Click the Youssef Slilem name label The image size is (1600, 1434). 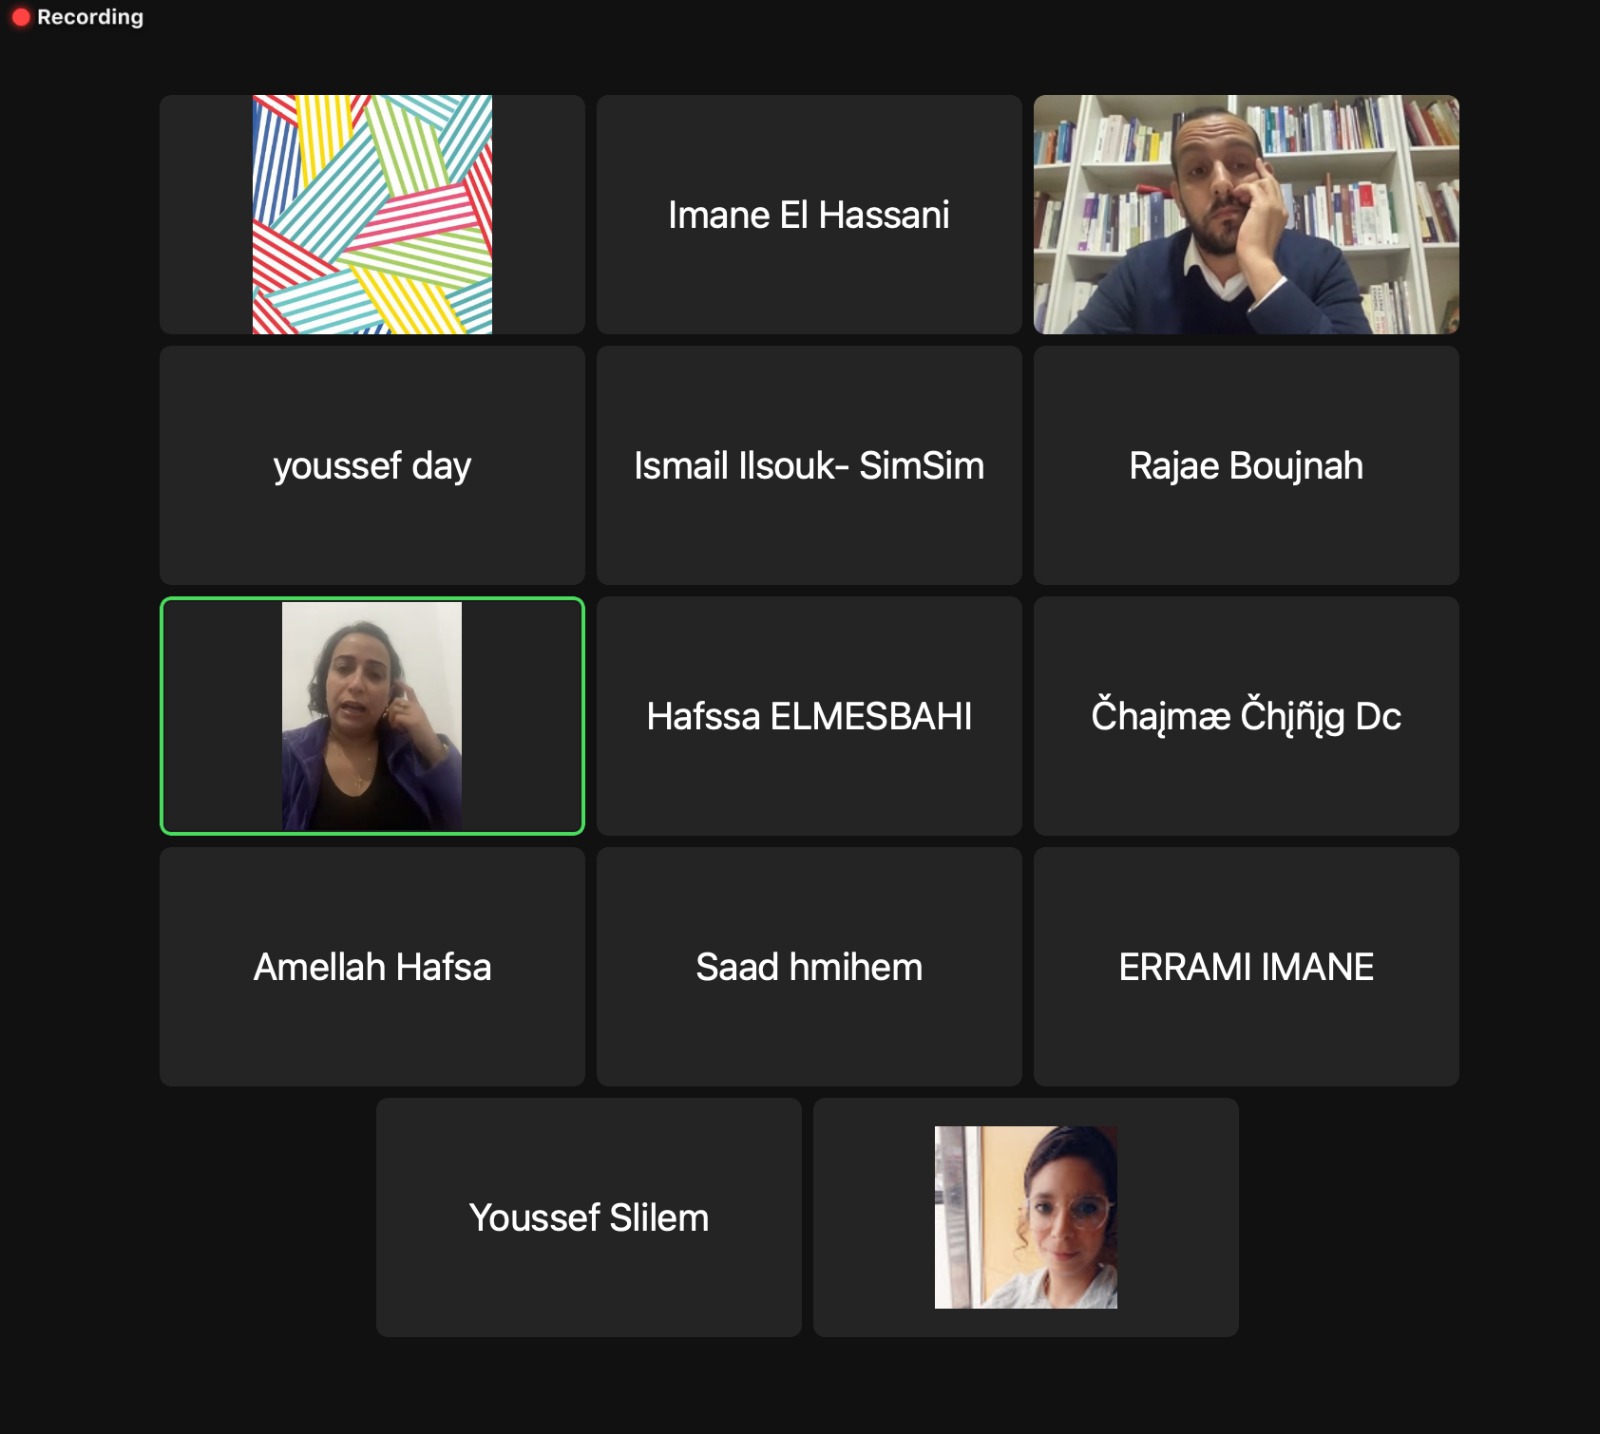pos(589,1218)
